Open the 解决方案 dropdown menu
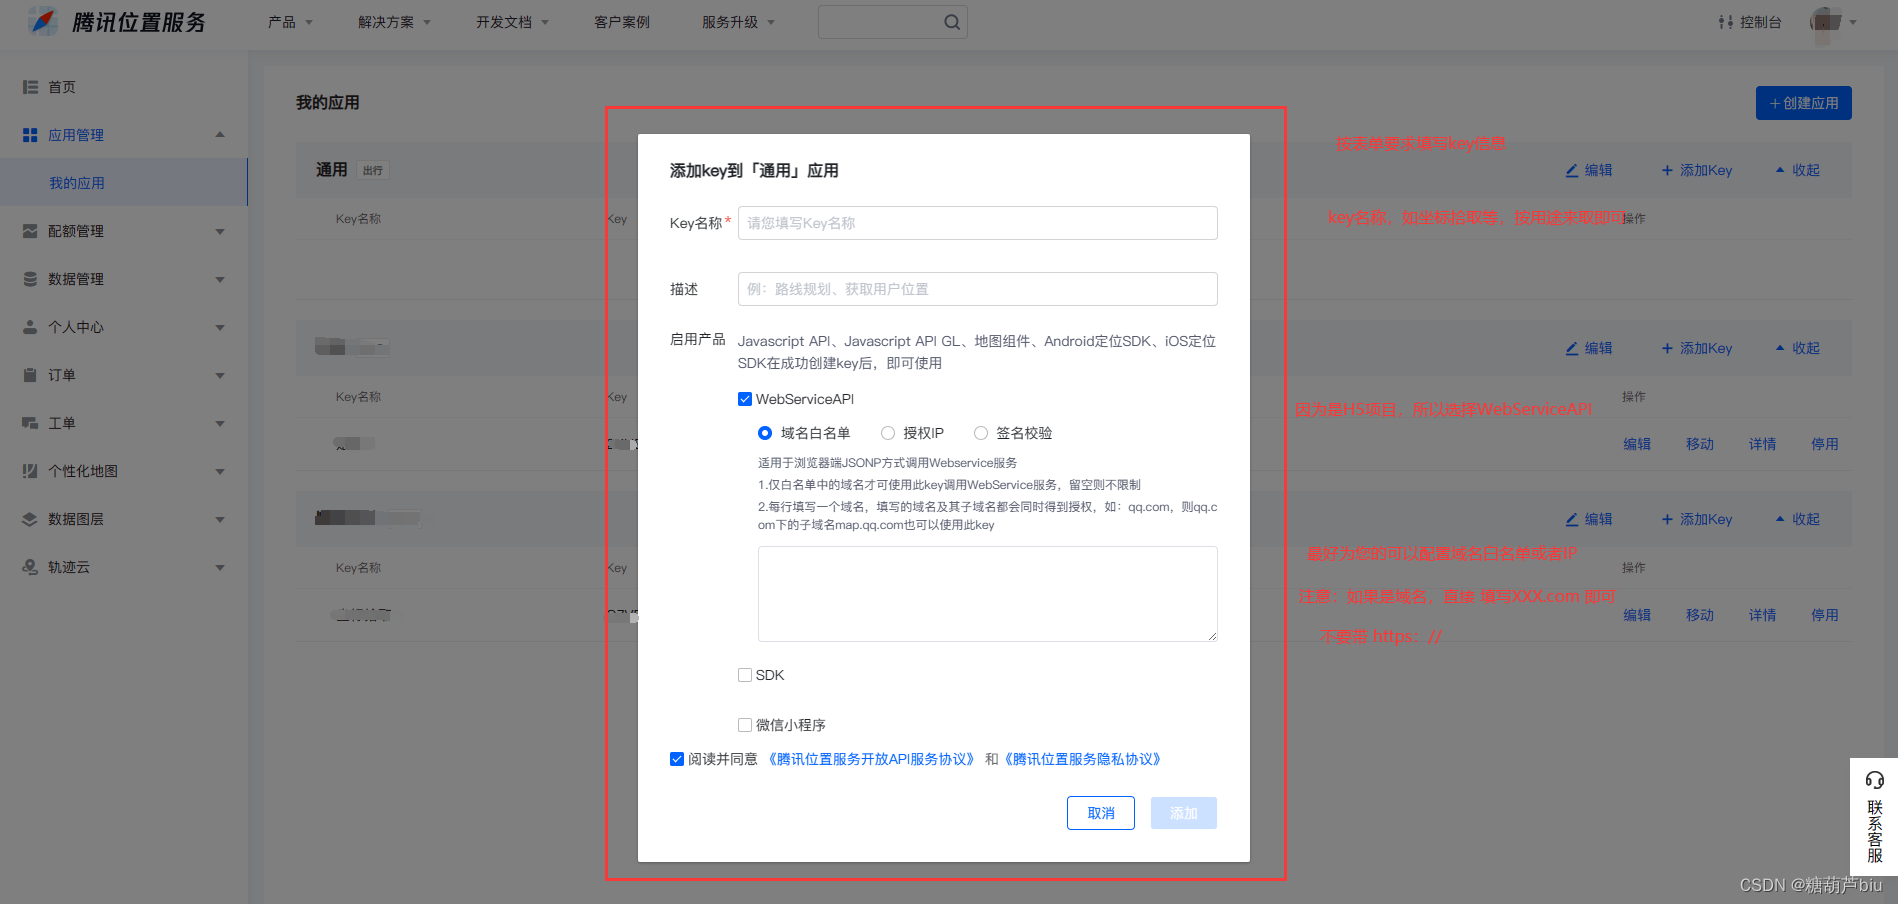The height and width of the screenshot is (904, 1898). 394,22
